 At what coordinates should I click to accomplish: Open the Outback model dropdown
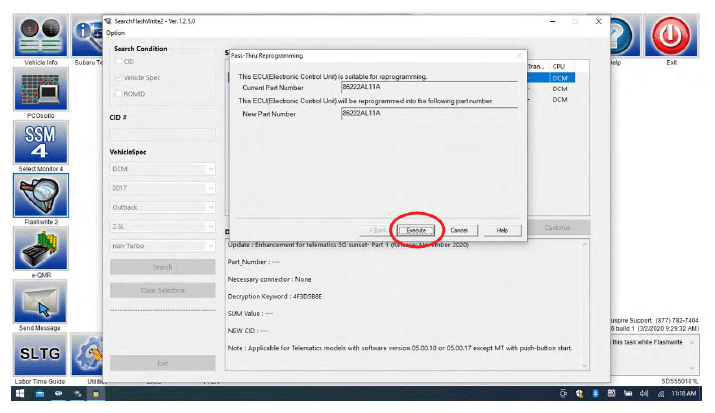click(x=162, y=207)
